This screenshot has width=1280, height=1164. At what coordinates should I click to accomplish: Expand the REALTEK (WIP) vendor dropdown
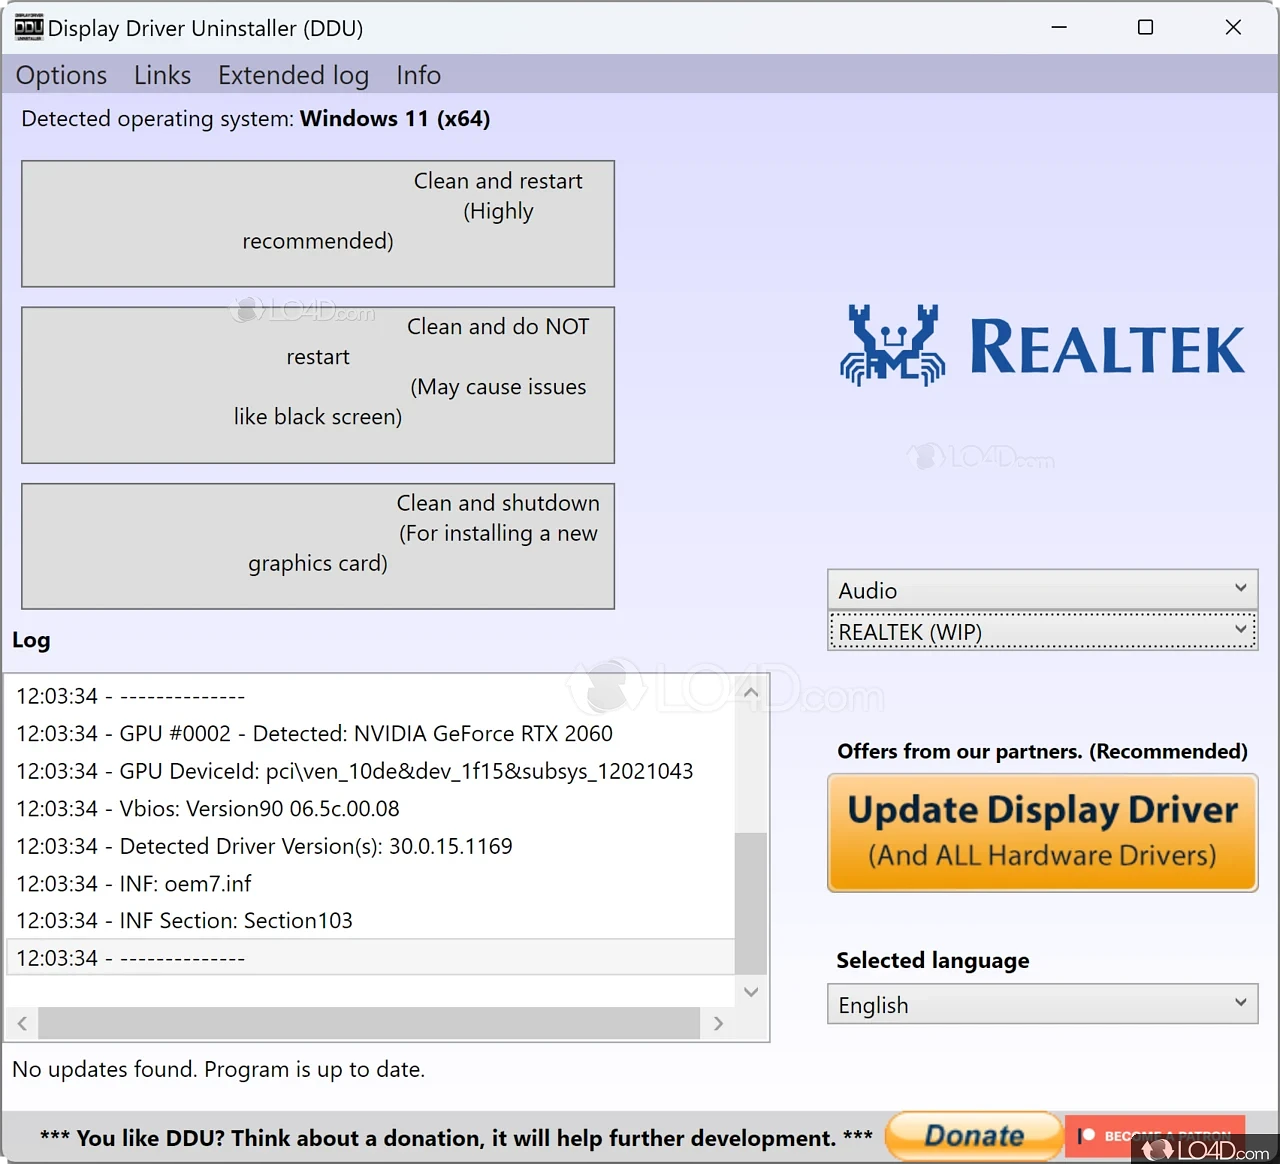[x=1042, y=632]
